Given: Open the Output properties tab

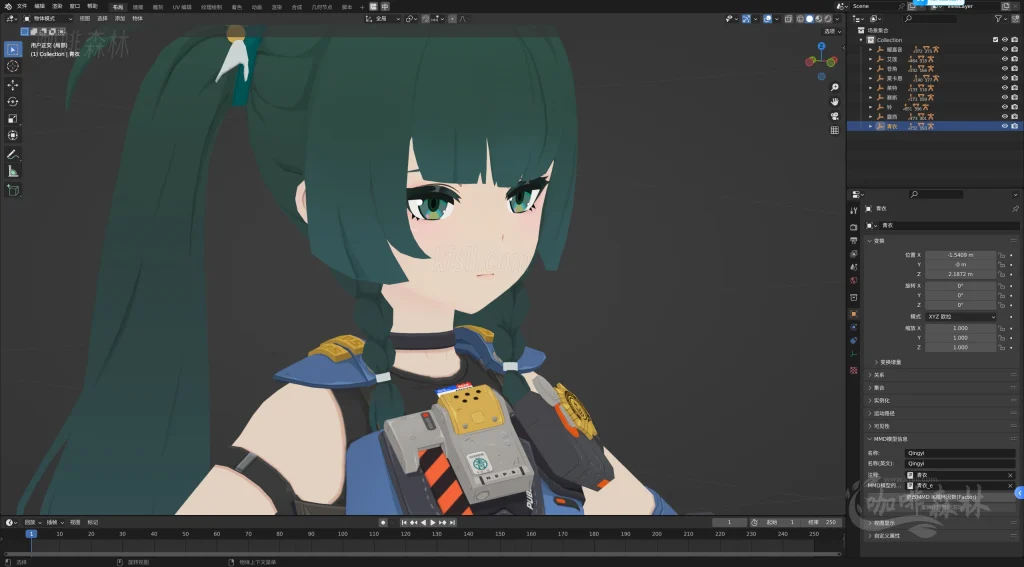Looking at the screenshot, I should pyautogui.click(x=854, y=240).
